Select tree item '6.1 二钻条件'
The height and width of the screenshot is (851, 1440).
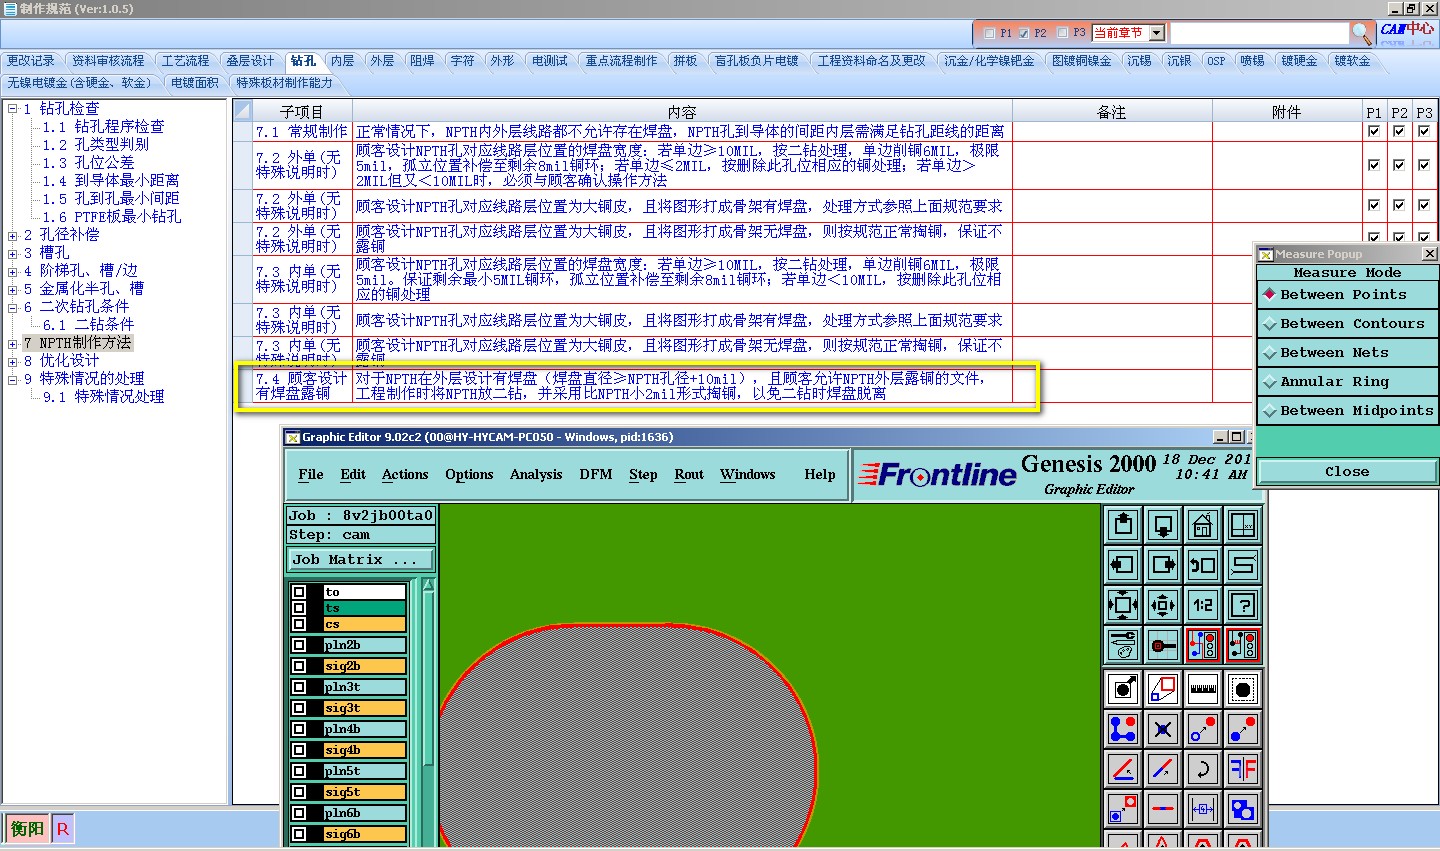coord(88,324)
